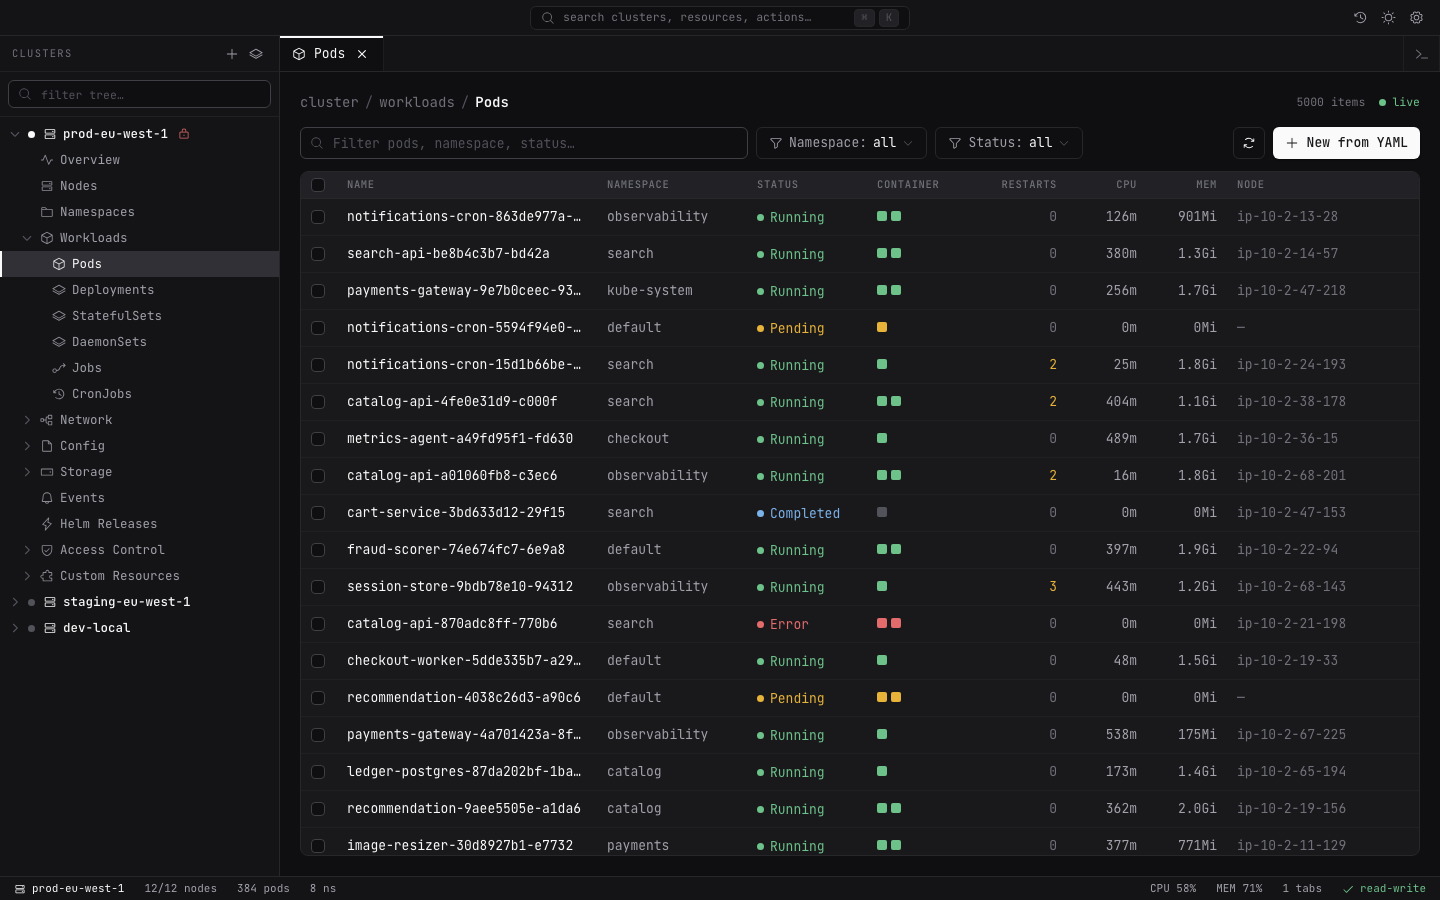
Task: Open the history clock icon
Action: coord(1360,17)
